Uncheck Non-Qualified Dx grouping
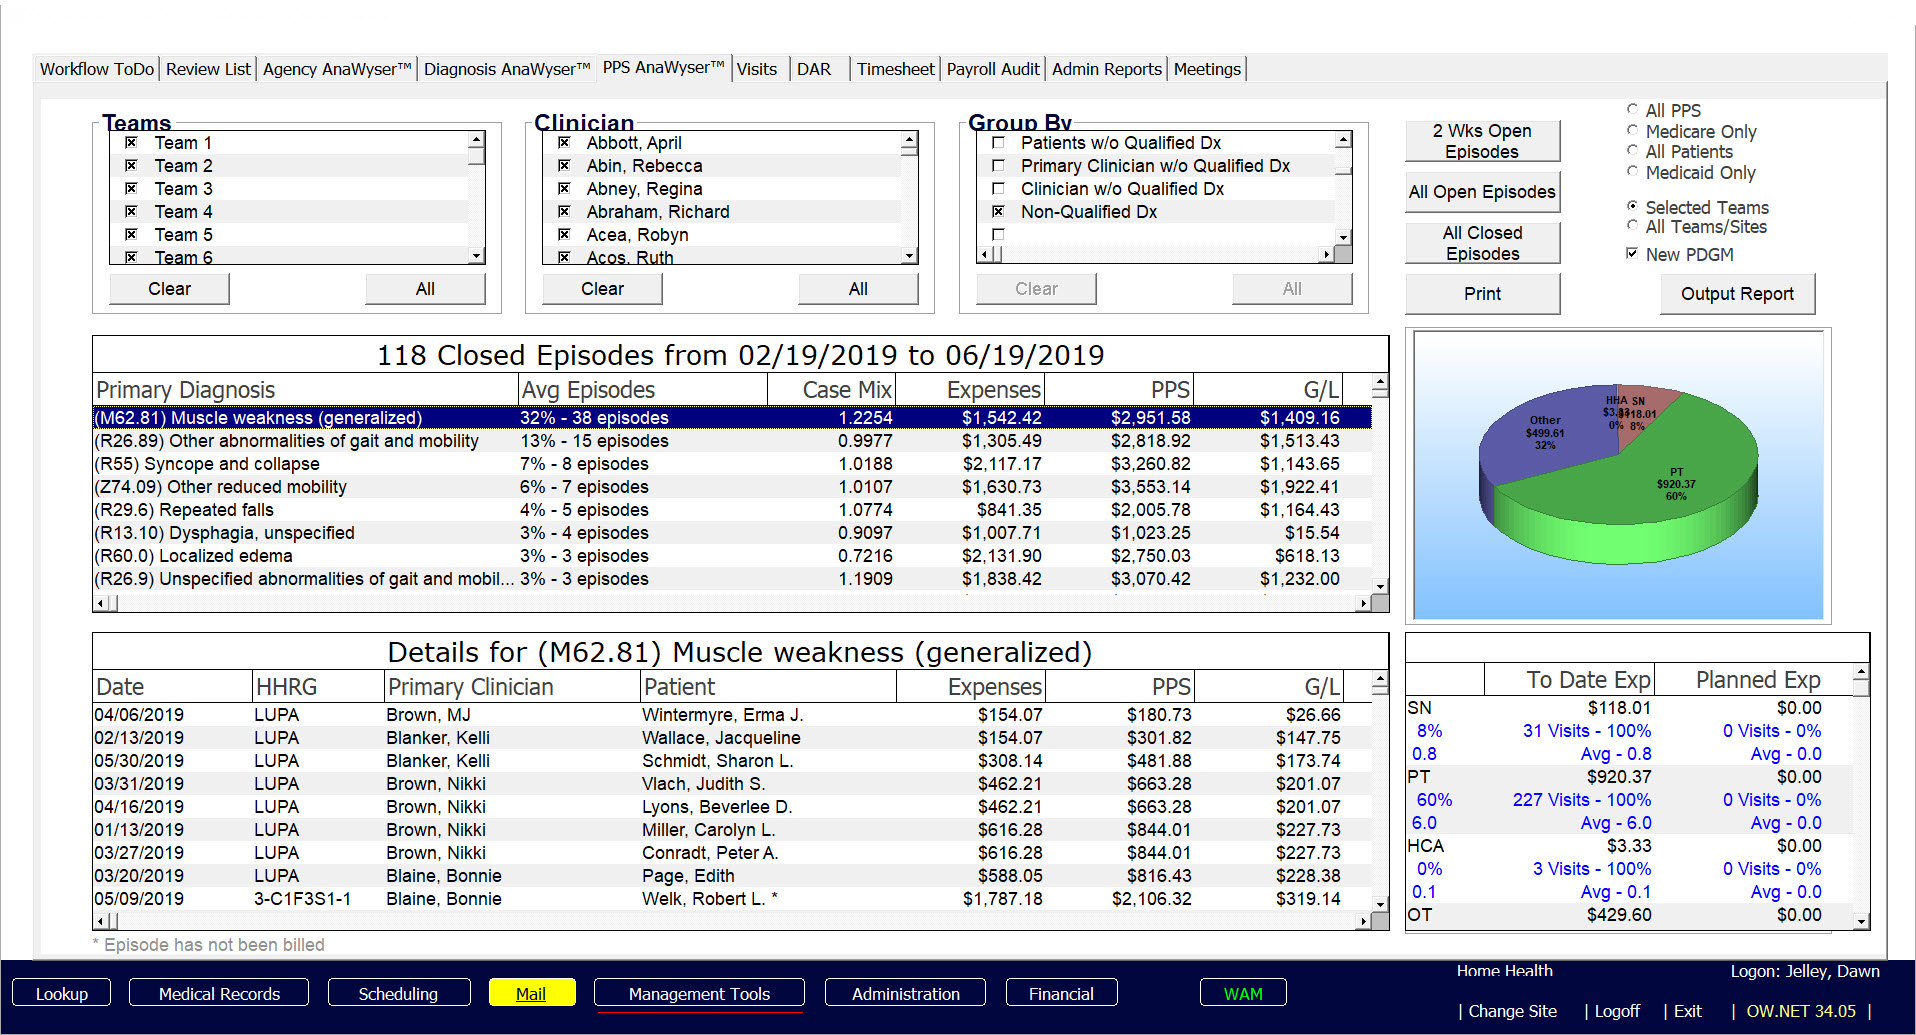The image size is (1916, 1035). tap(998, 212)
